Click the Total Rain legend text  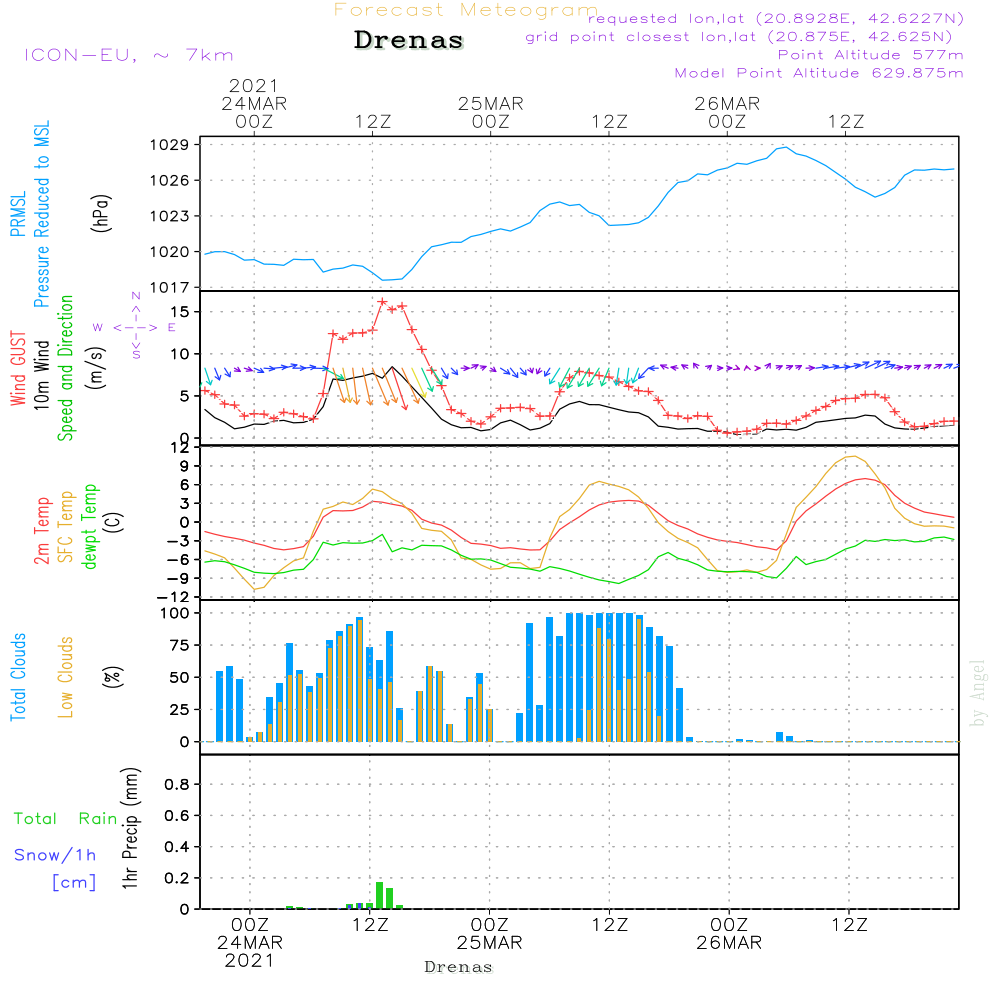(65, 819)
